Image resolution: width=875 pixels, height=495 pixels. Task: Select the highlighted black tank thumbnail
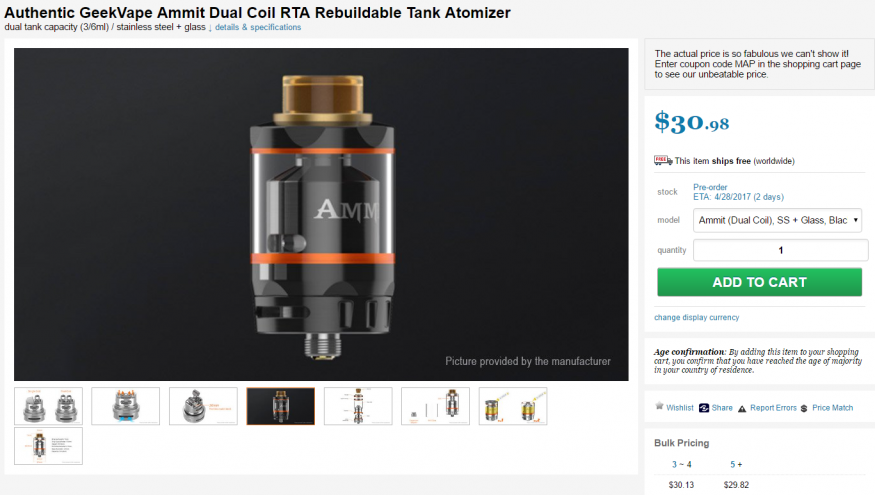point(281,406)
